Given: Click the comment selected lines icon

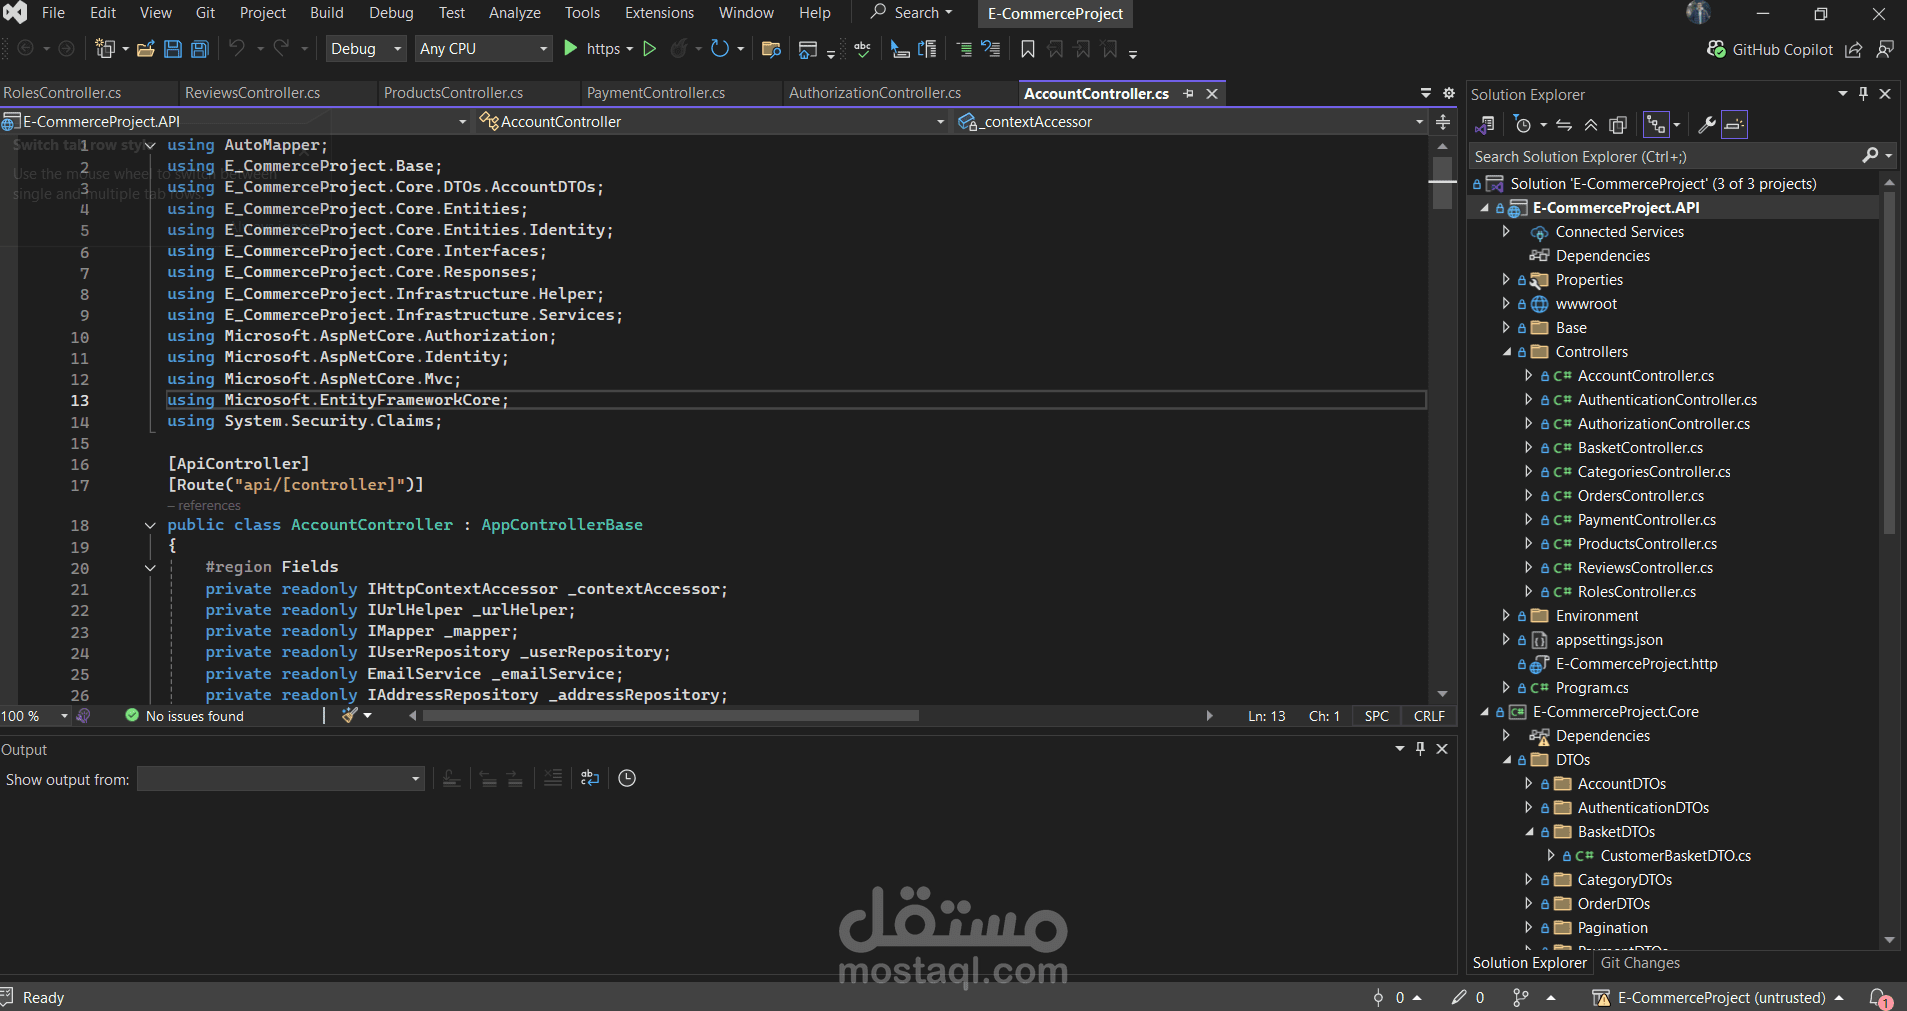Looking at the screenshot, I should coord(964,49).
